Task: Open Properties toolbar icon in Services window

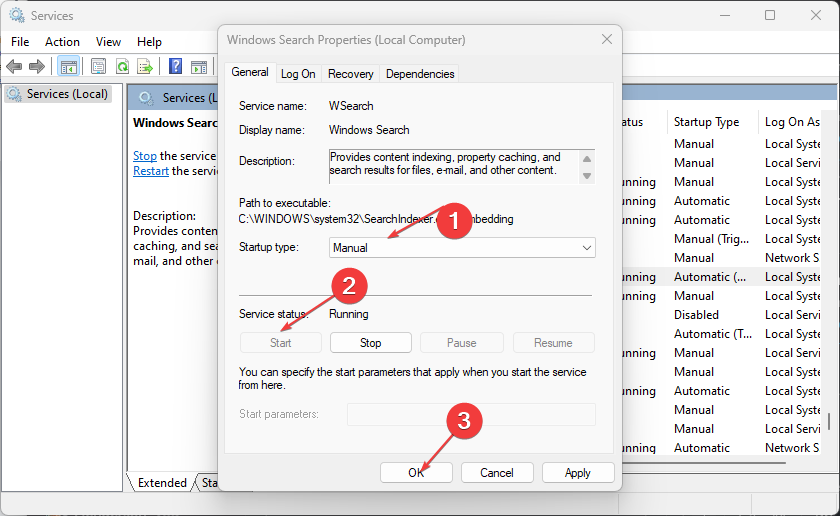Action: pyautogui.click(x=98, y=67)
